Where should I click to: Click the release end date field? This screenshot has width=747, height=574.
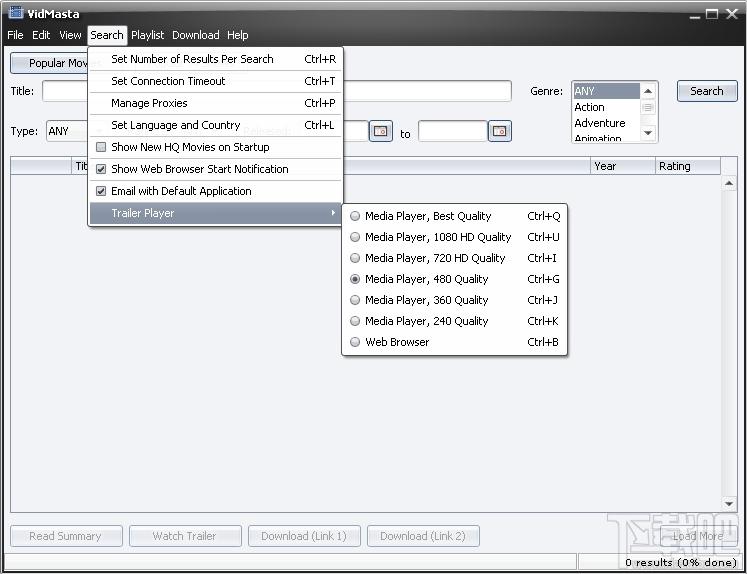pyautogui.click(x=453, y=131)
